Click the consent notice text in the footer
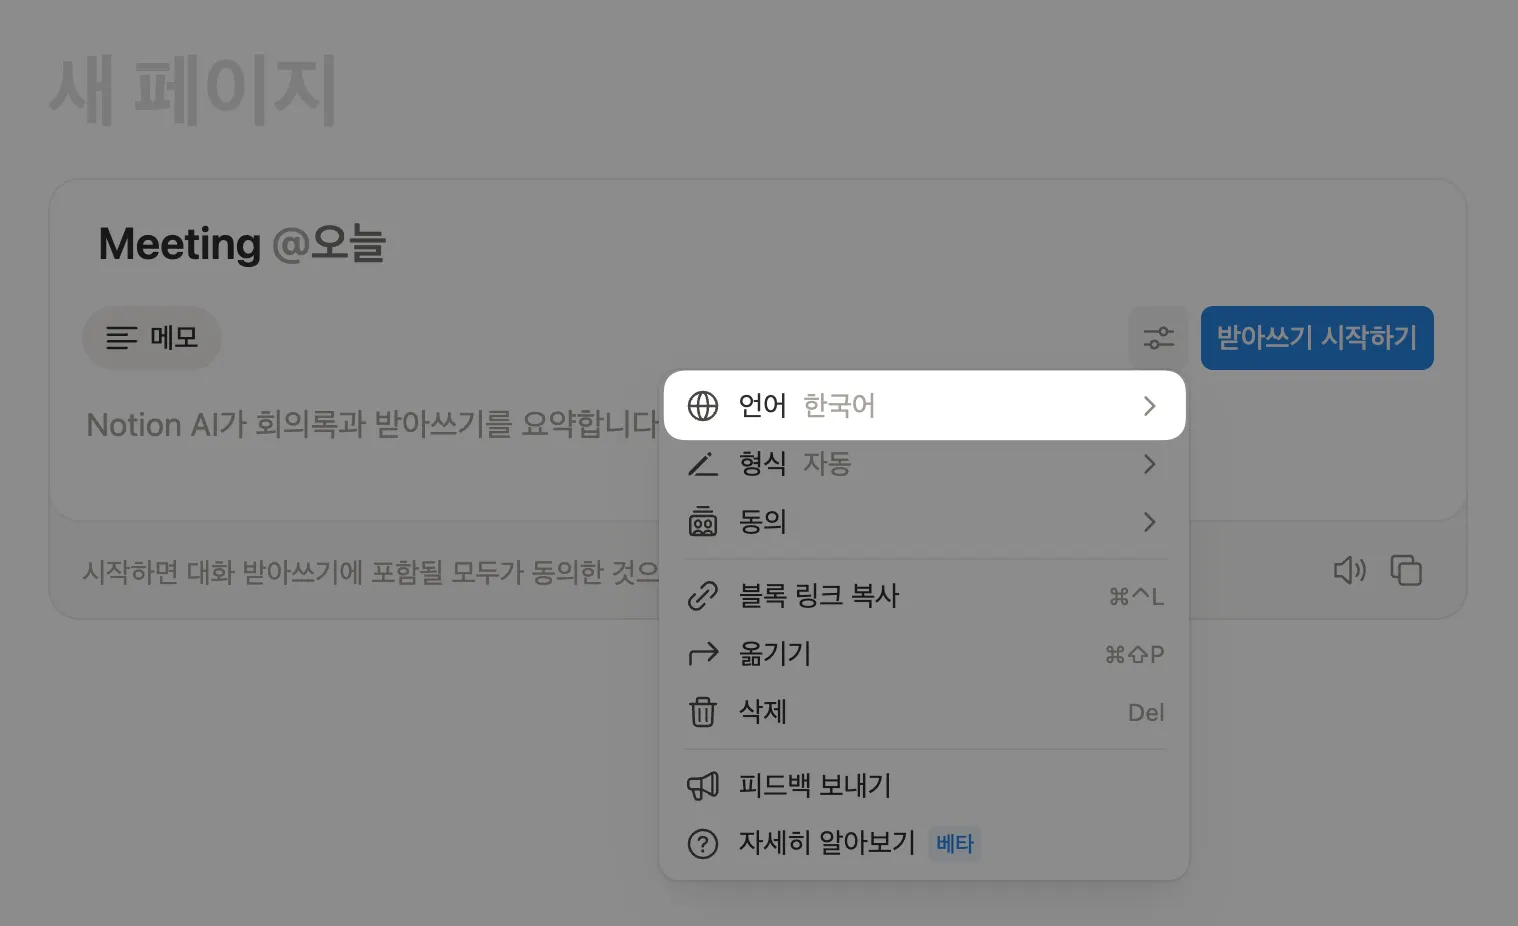This screenshot has height=926, width=1518. coord(370,572)
